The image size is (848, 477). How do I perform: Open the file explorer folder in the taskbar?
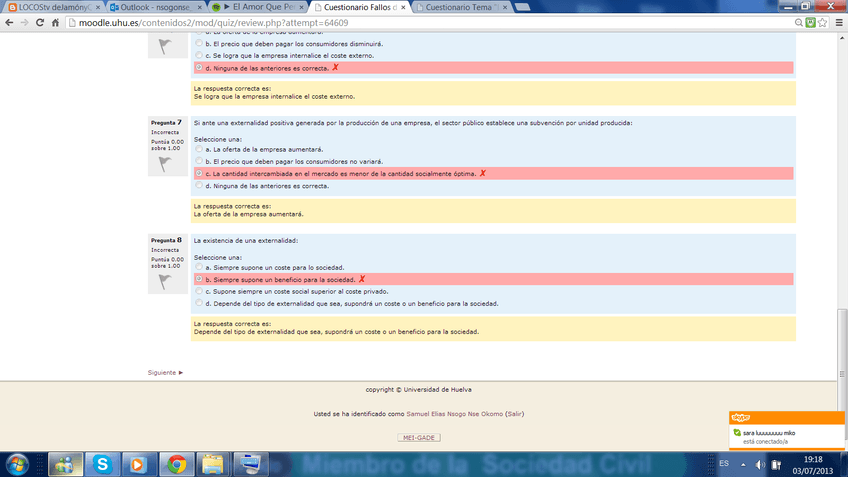pyautogui.click(x=212, y=463)
